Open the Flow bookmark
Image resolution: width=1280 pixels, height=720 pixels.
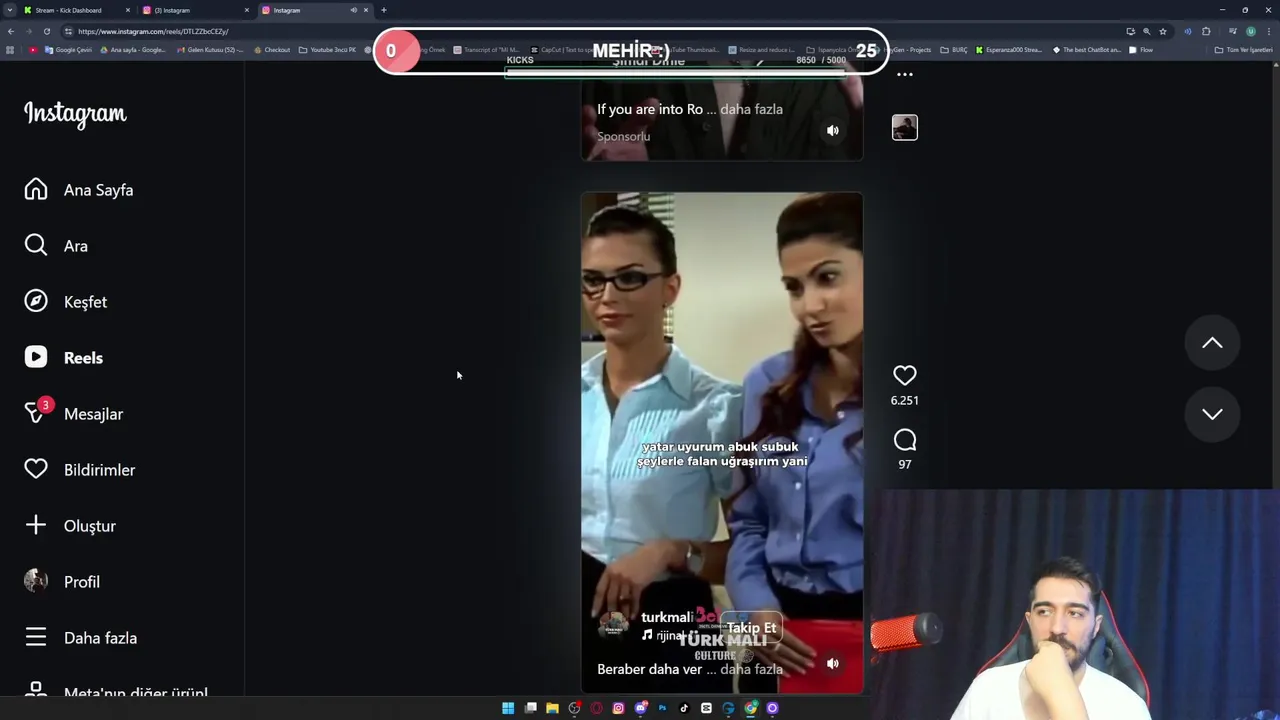point(1140,50)
